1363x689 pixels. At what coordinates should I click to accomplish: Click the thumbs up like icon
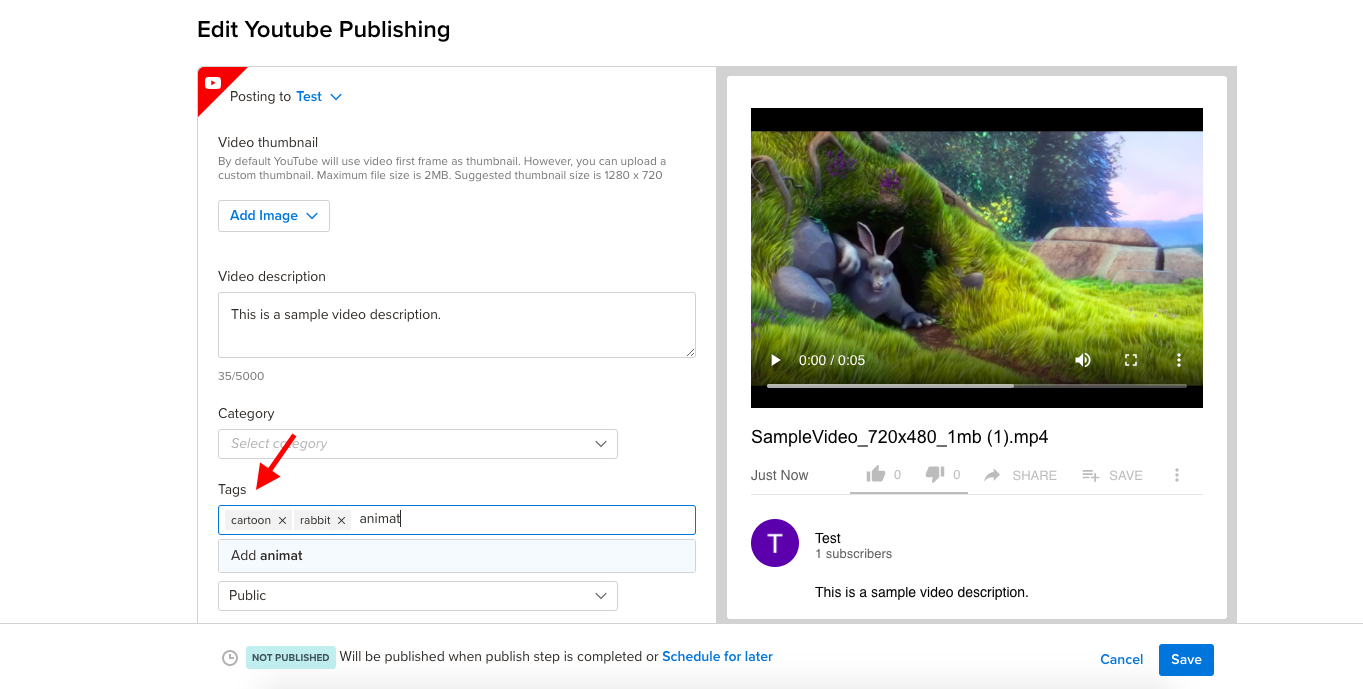click(x=876, y=474)
